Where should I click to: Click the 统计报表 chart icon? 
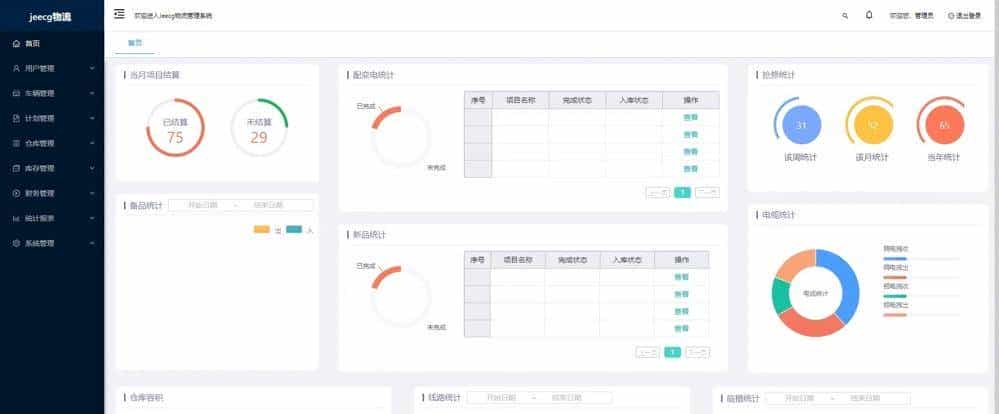point(16,218)
